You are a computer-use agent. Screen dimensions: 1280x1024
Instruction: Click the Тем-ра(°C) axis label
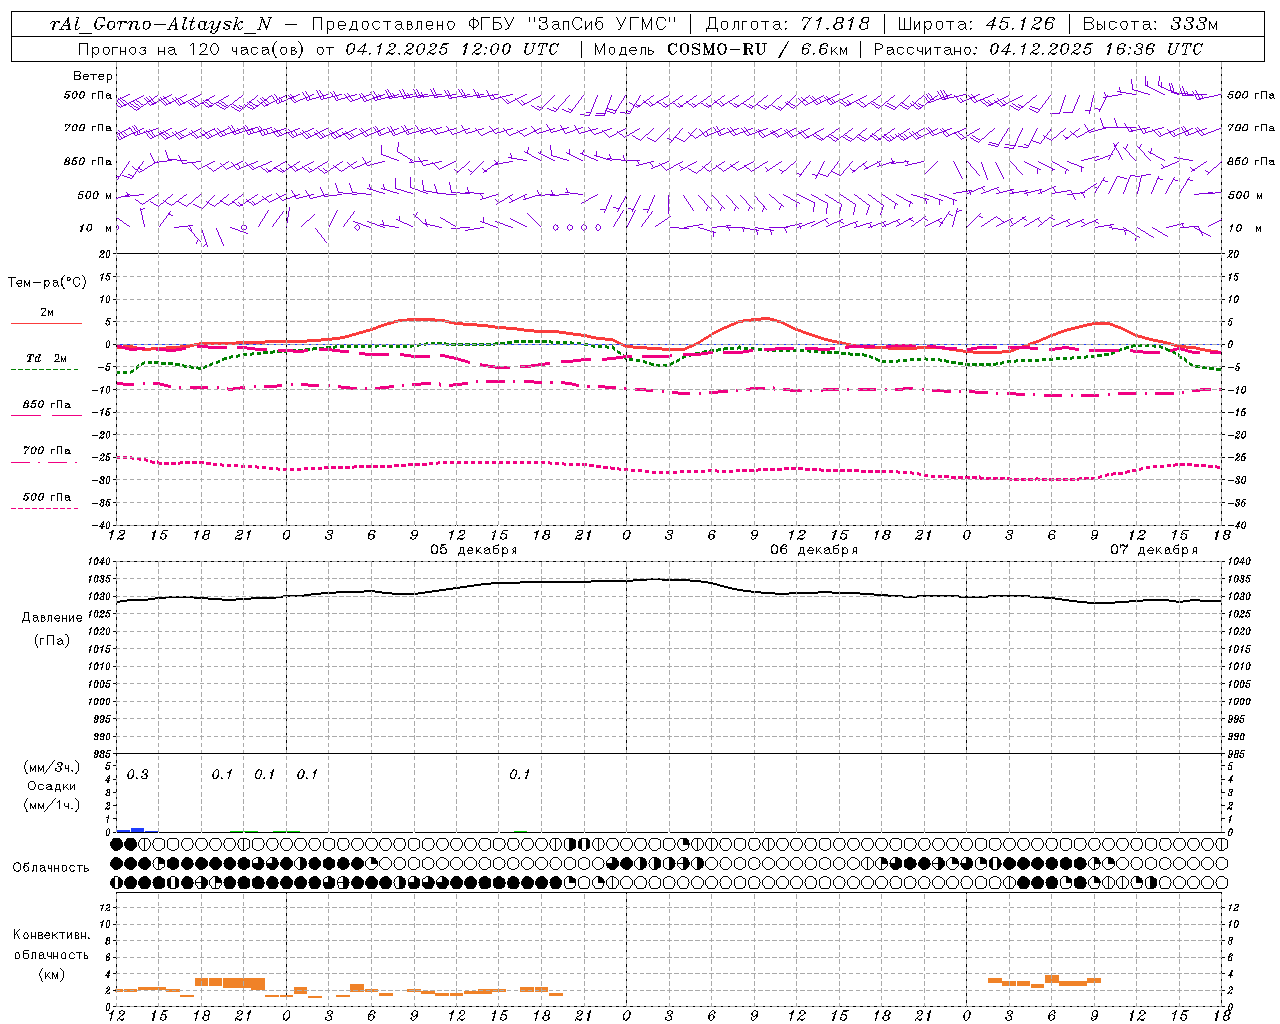tap(47, 282)
